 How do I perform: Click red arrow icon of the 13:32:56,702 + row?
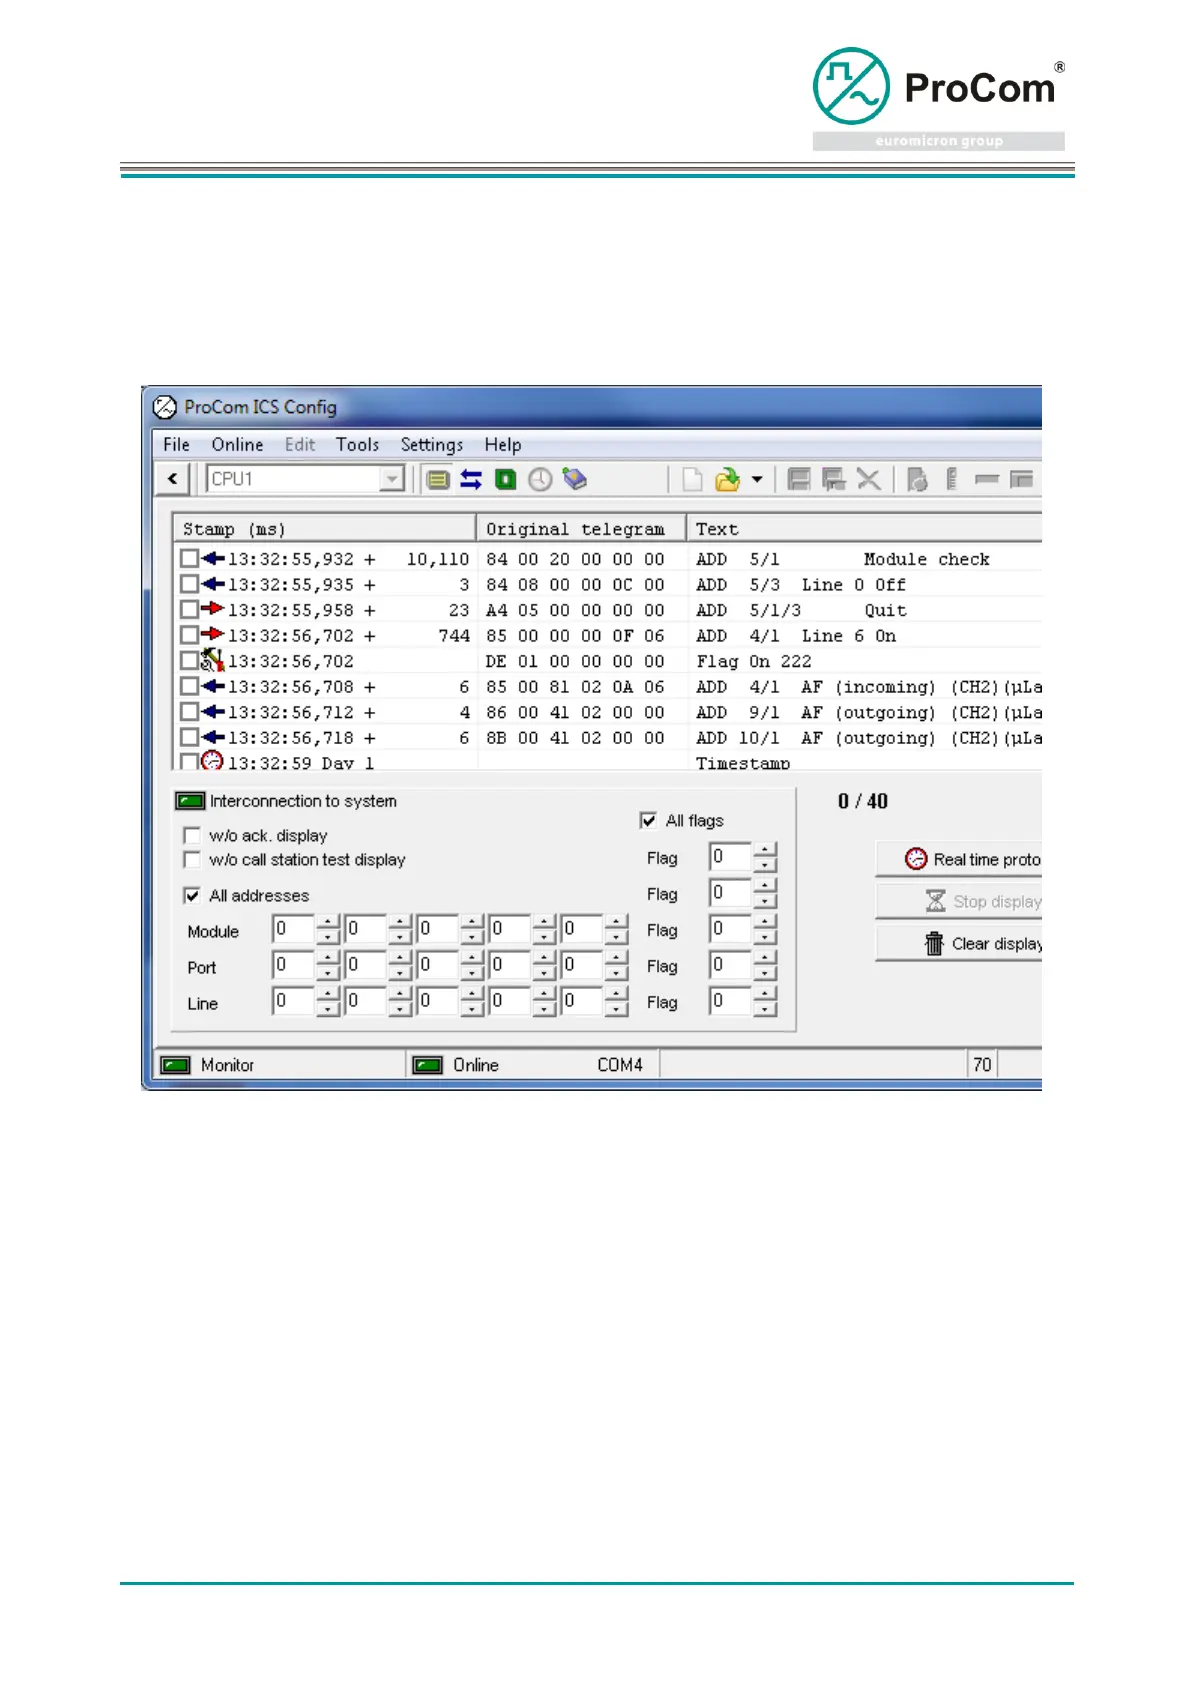(213, 635)
